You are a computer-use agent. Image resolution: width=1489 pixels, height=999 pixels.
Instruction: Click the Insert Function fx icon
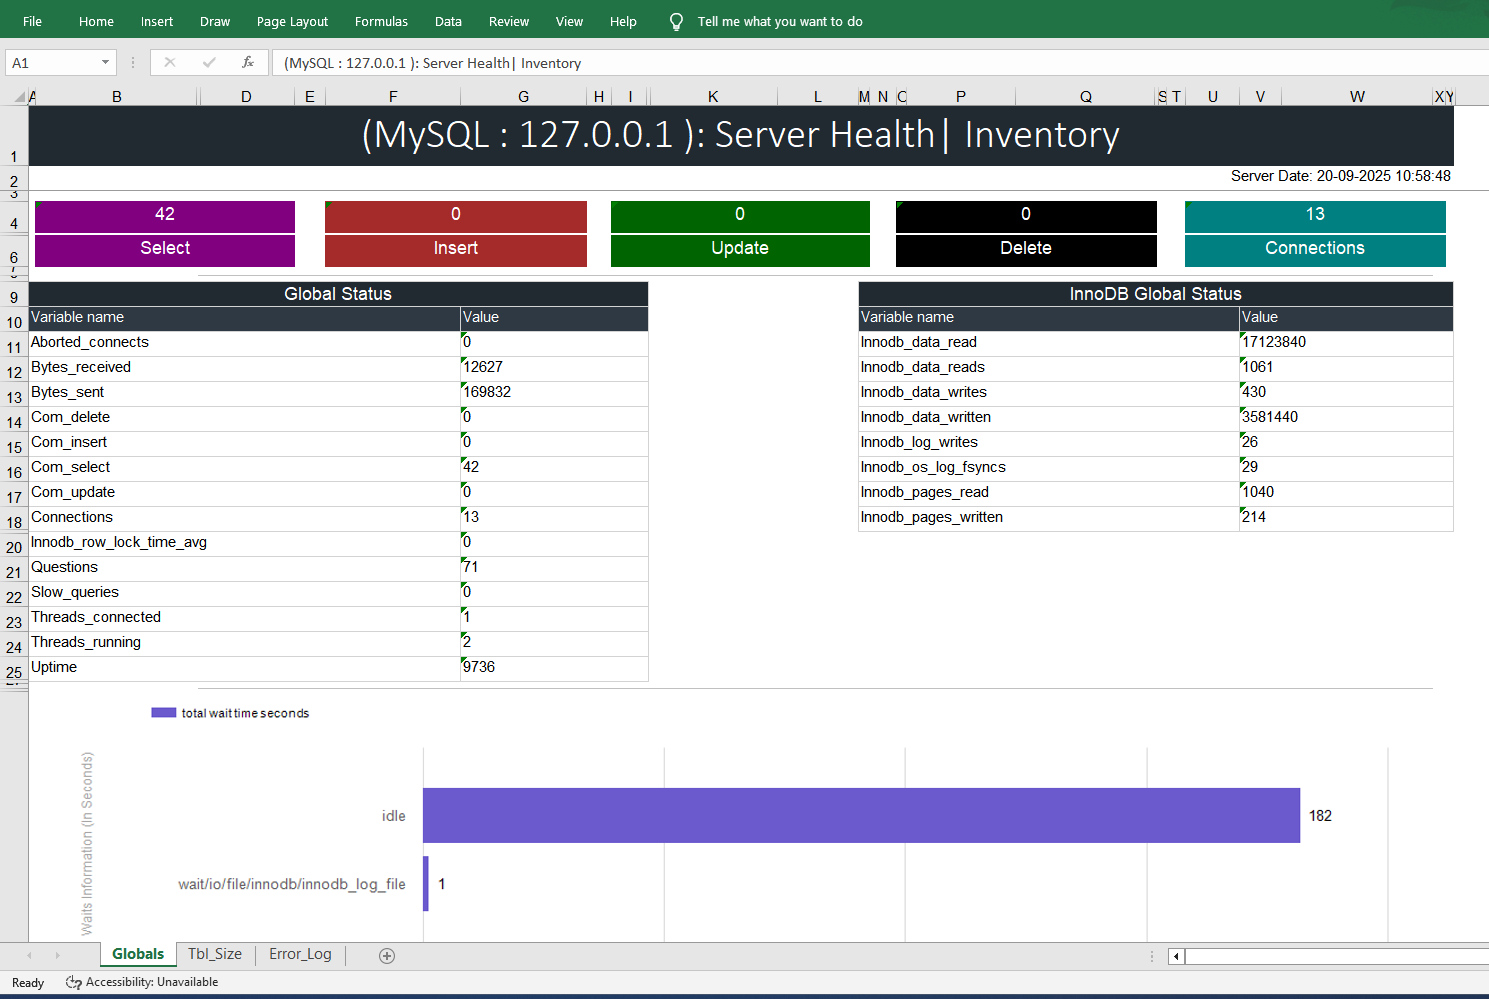pyautogui.click(x=247, y=62)
